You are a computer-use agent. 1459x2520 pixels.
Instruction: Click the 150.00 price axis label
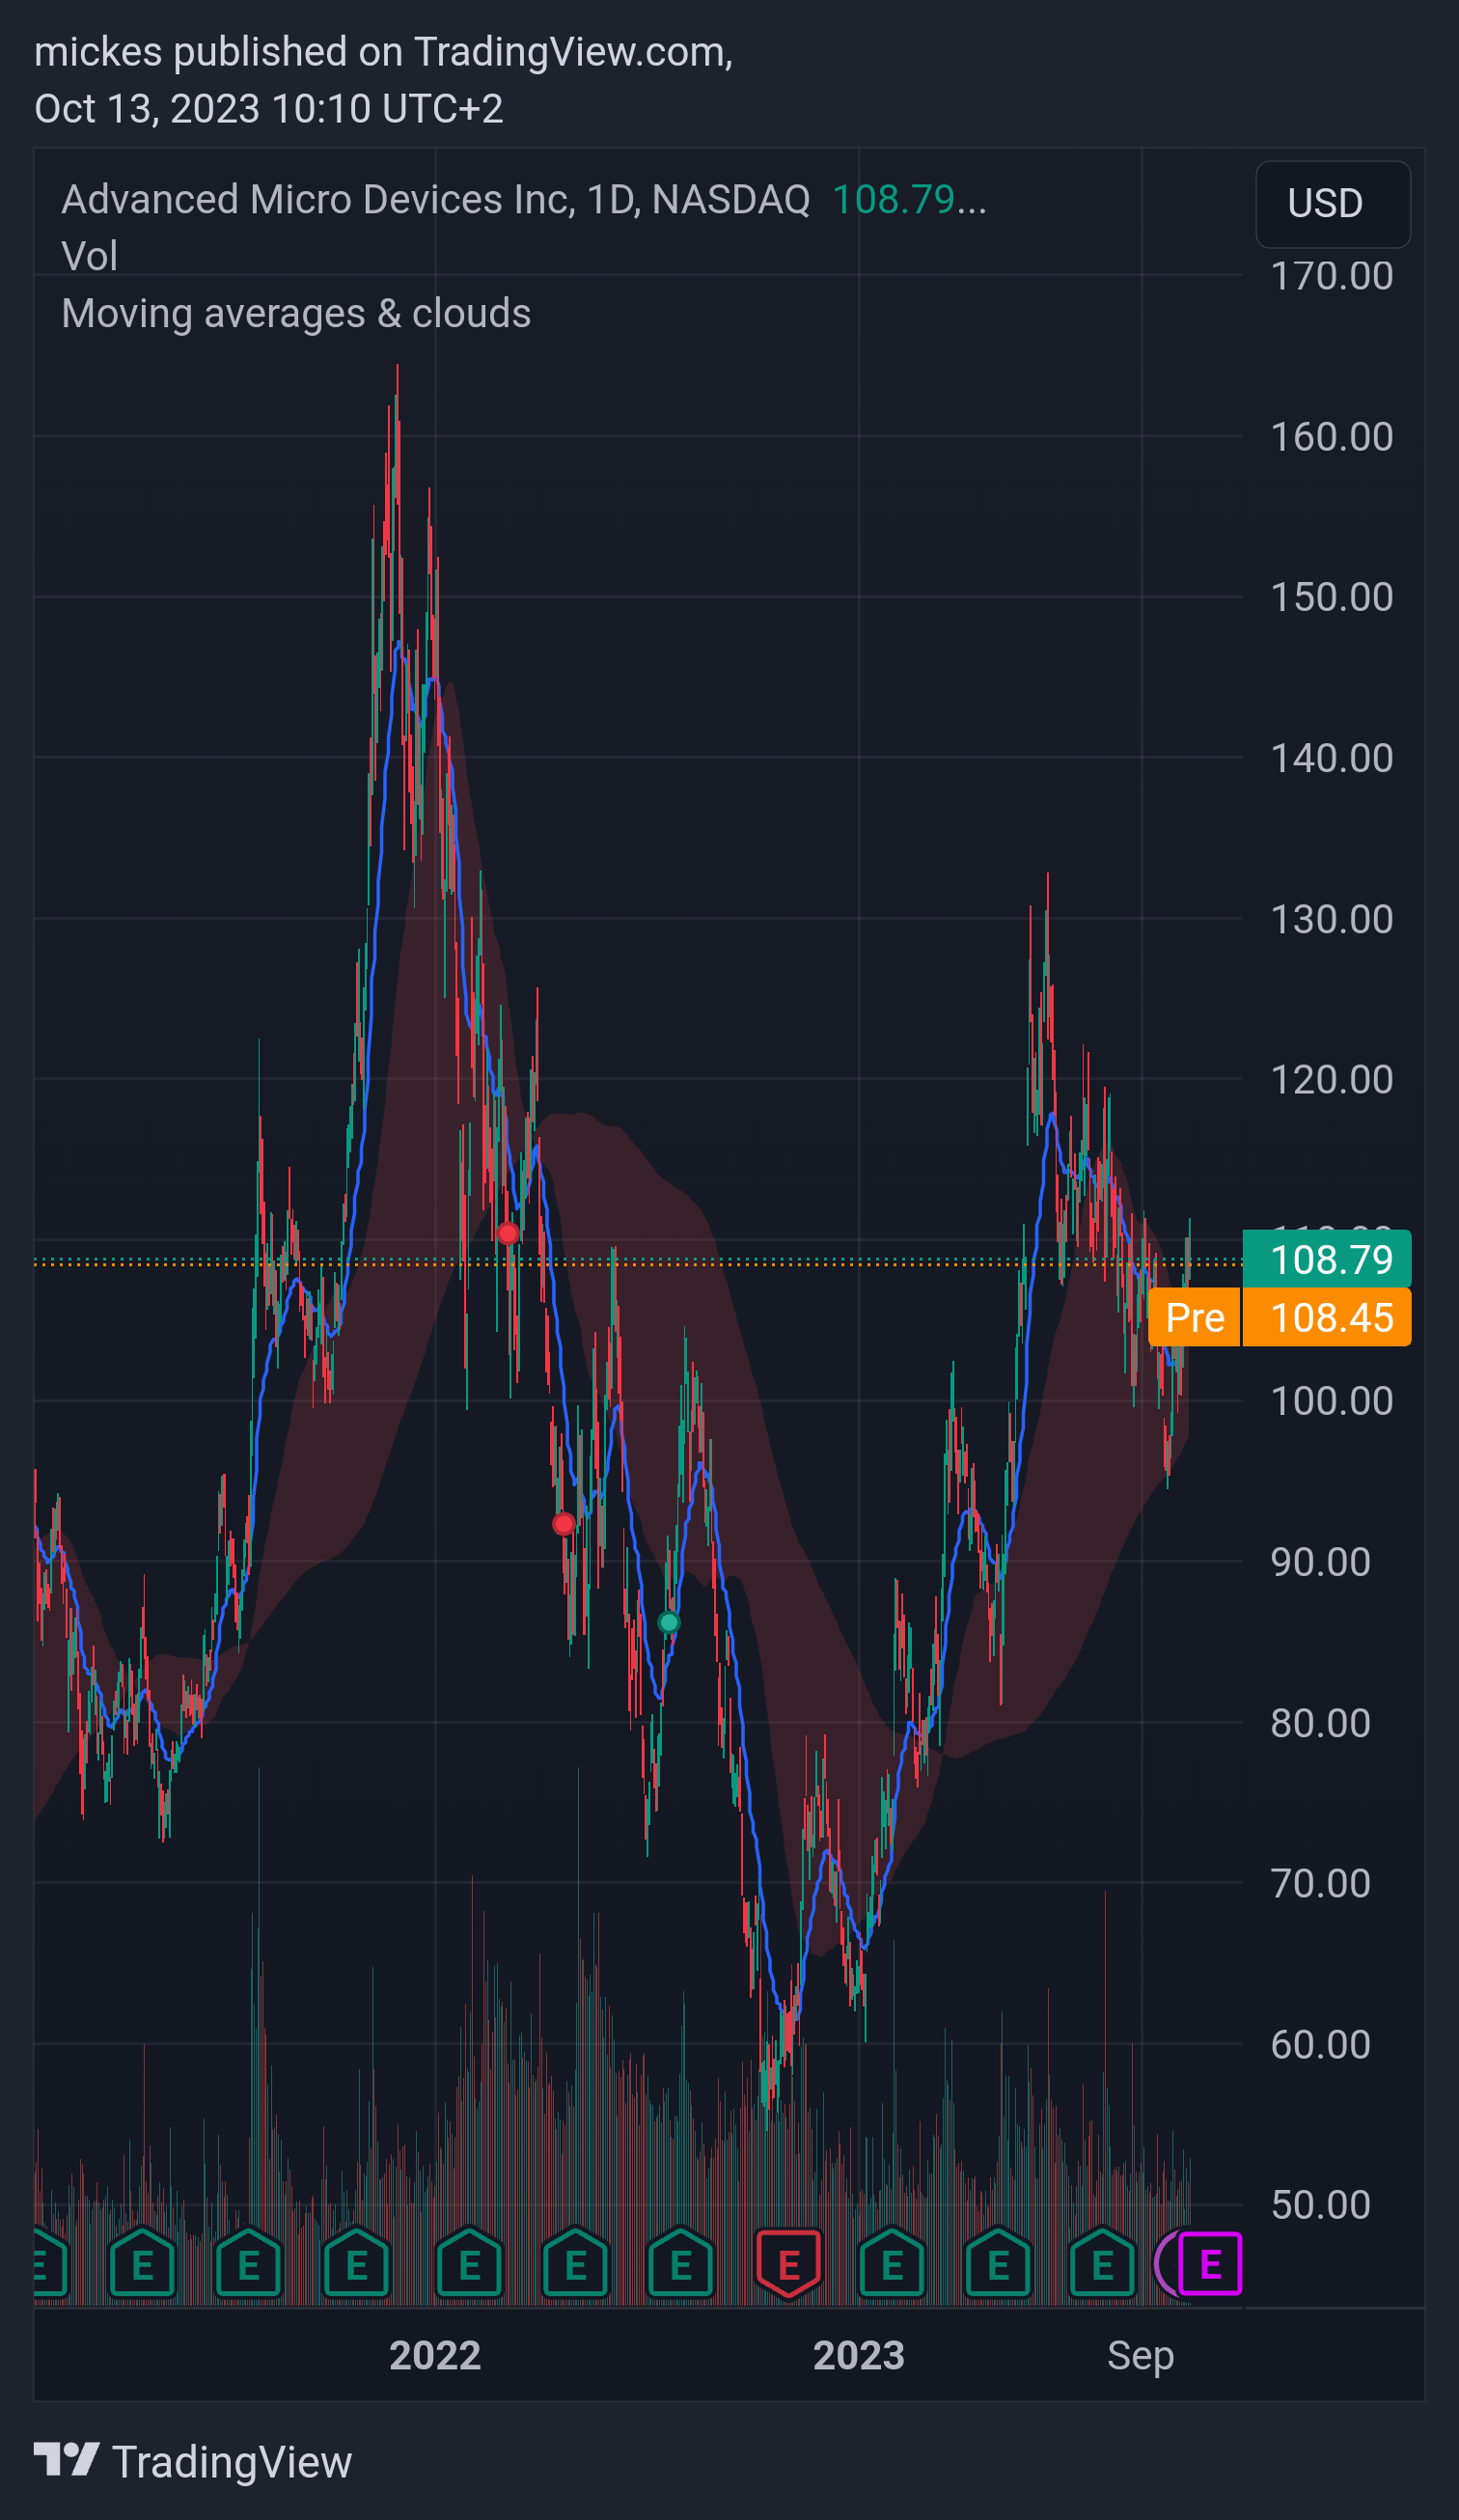point(1331,597)
